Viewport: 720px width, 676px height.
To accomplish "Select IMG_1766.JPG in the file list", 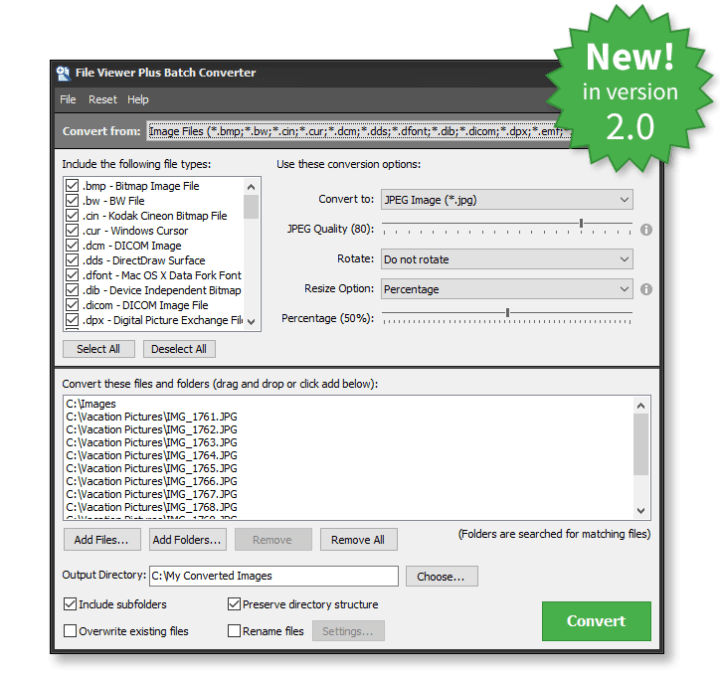I will [x=152, y=481].
